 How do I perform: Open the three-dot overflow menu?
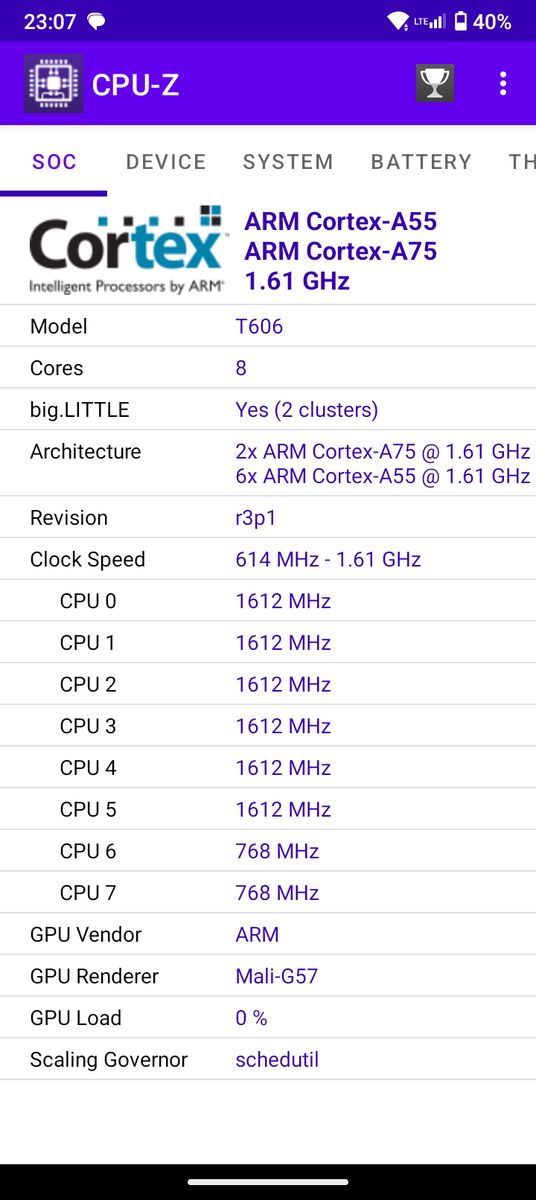[x=503, y=84]
